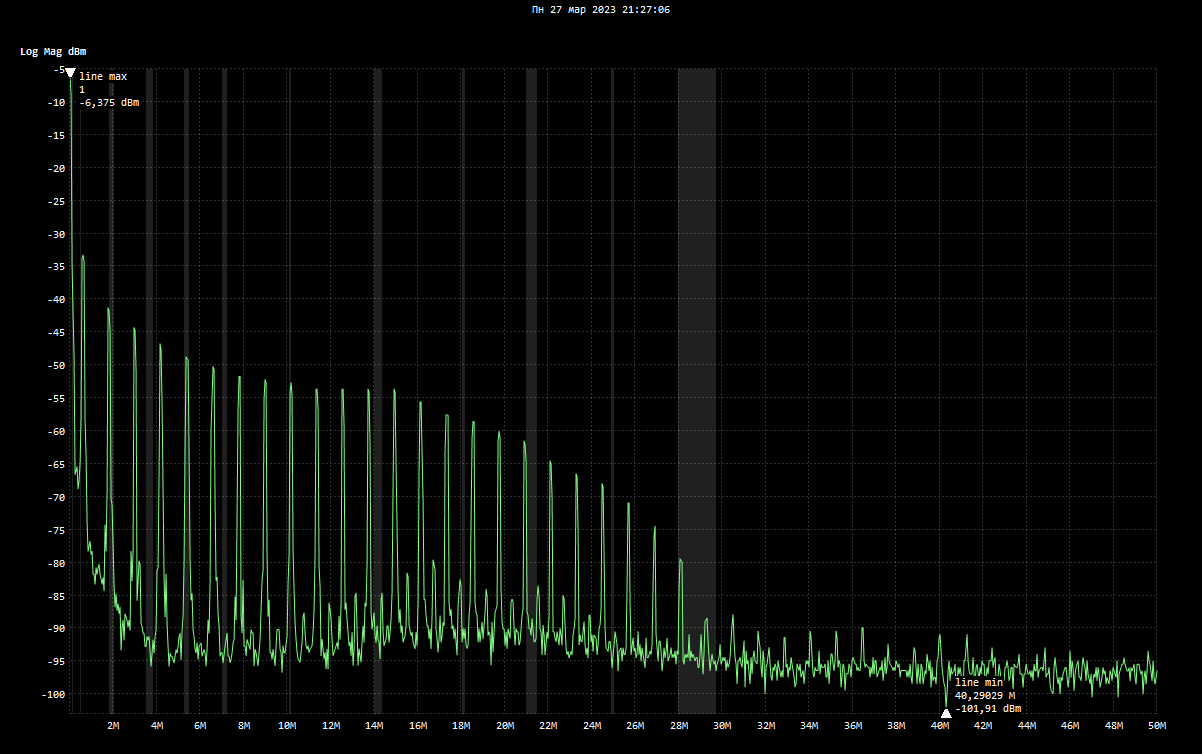Click the Y-axis label '-25'
Screen dimensions: 1202x754
pos(56,201)
